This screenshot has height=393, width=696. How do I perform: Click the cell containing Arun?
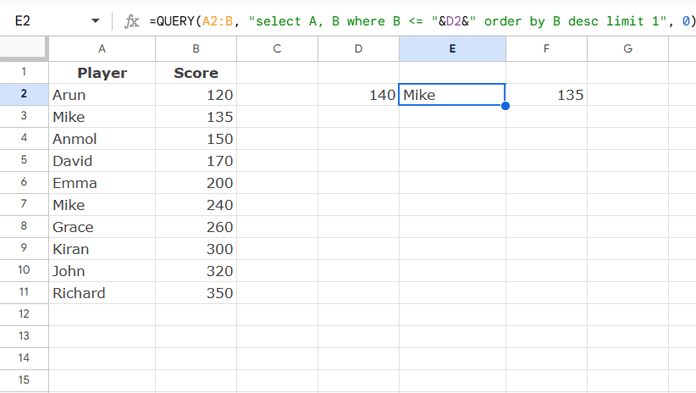click(102, 95)
